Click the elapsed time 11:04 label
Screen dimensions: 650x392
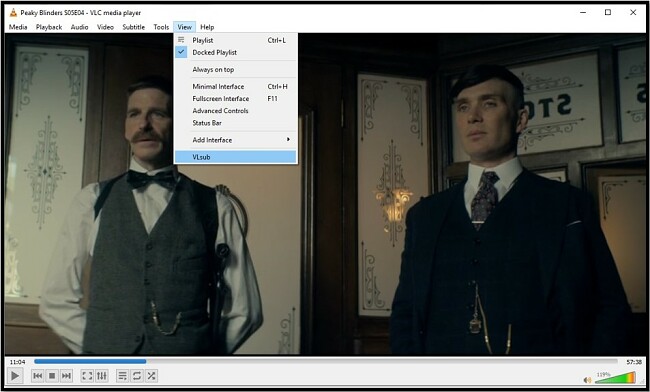17,362
